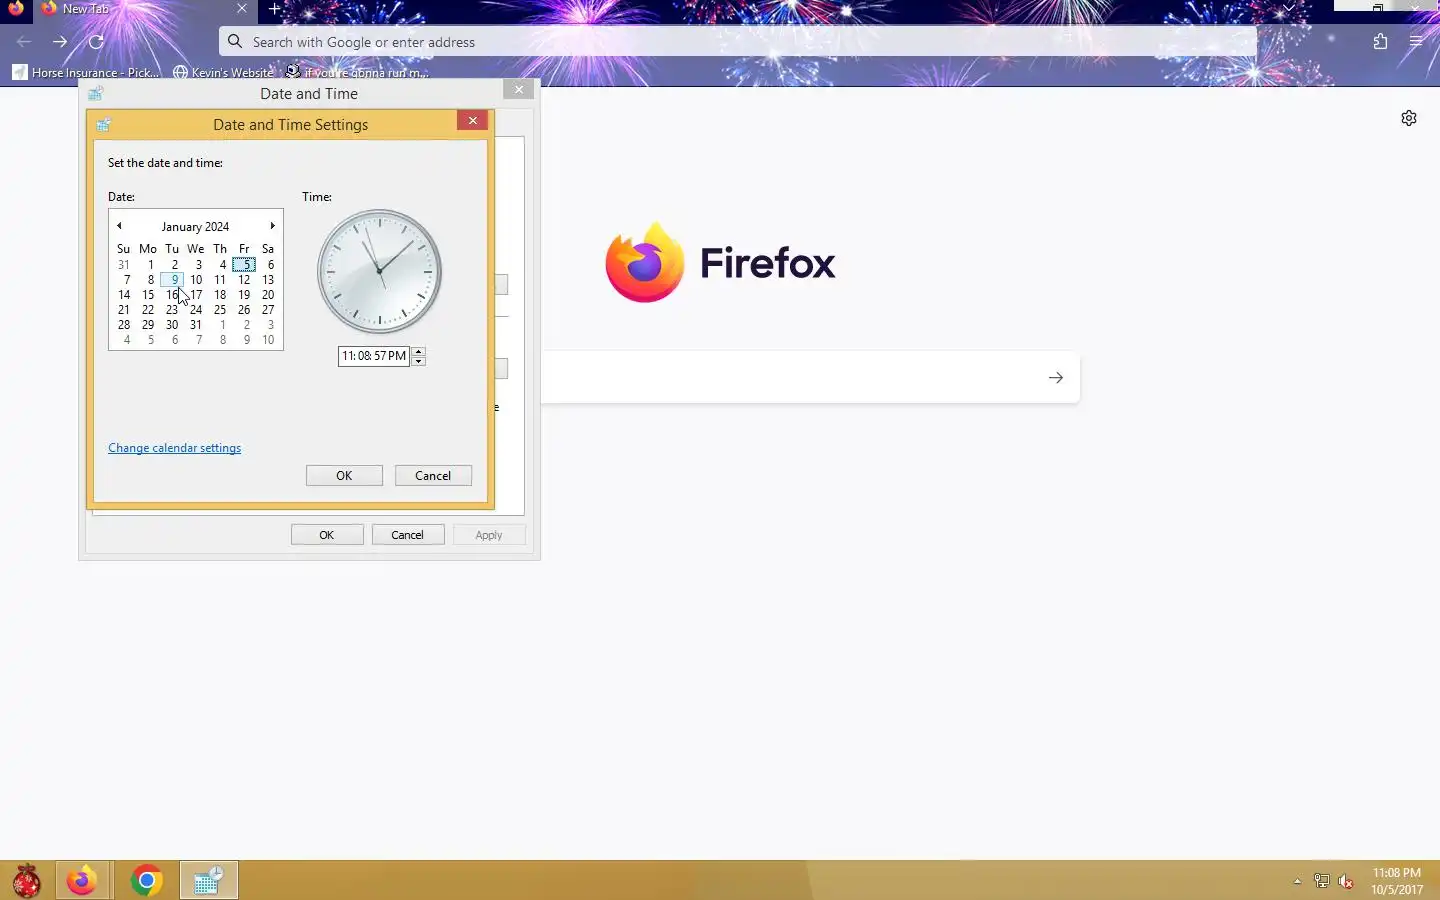The image size is (1440, 900).
Task: Click the new tab search submit arrow
Action: [x=1056, y=378]
